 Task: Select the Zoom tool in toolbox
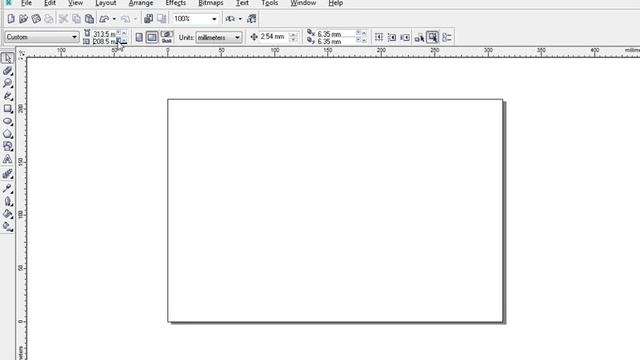[x=7, y=83]
